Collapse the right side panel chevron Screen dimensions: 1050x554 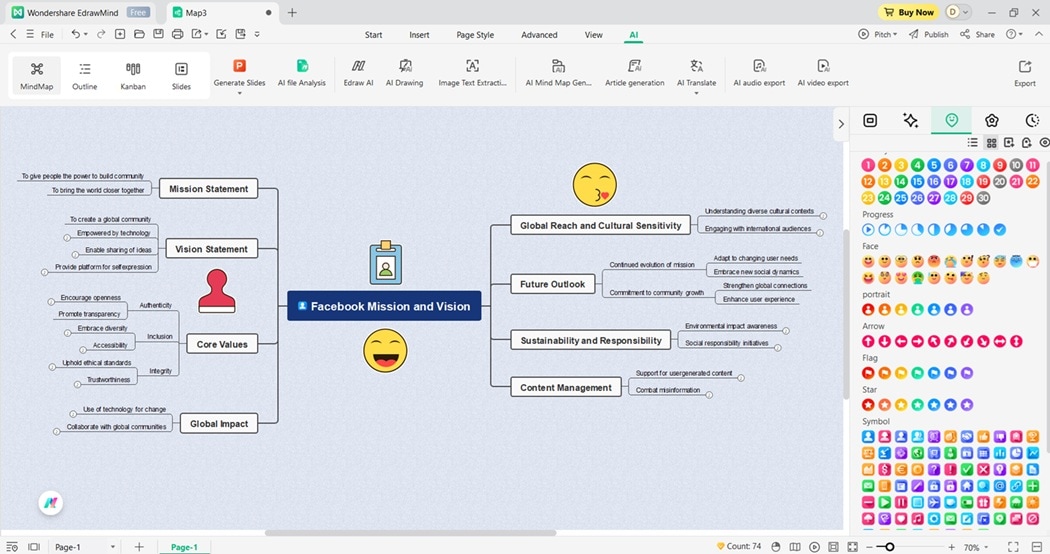coord(841,124)
